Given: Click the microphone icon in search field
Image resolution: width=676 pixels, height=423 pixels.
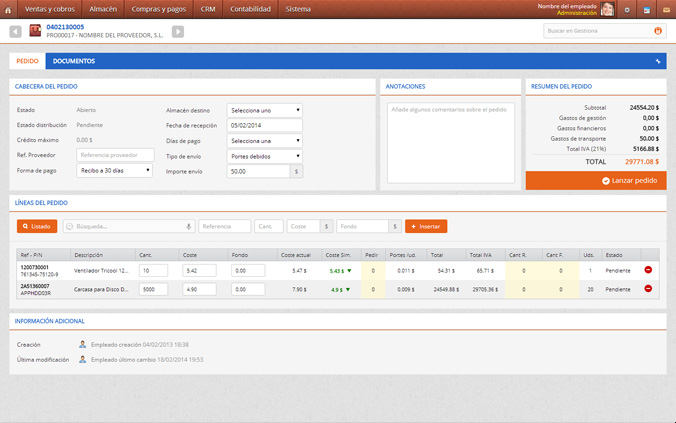Looking at the screenshot, I should 189,227.
